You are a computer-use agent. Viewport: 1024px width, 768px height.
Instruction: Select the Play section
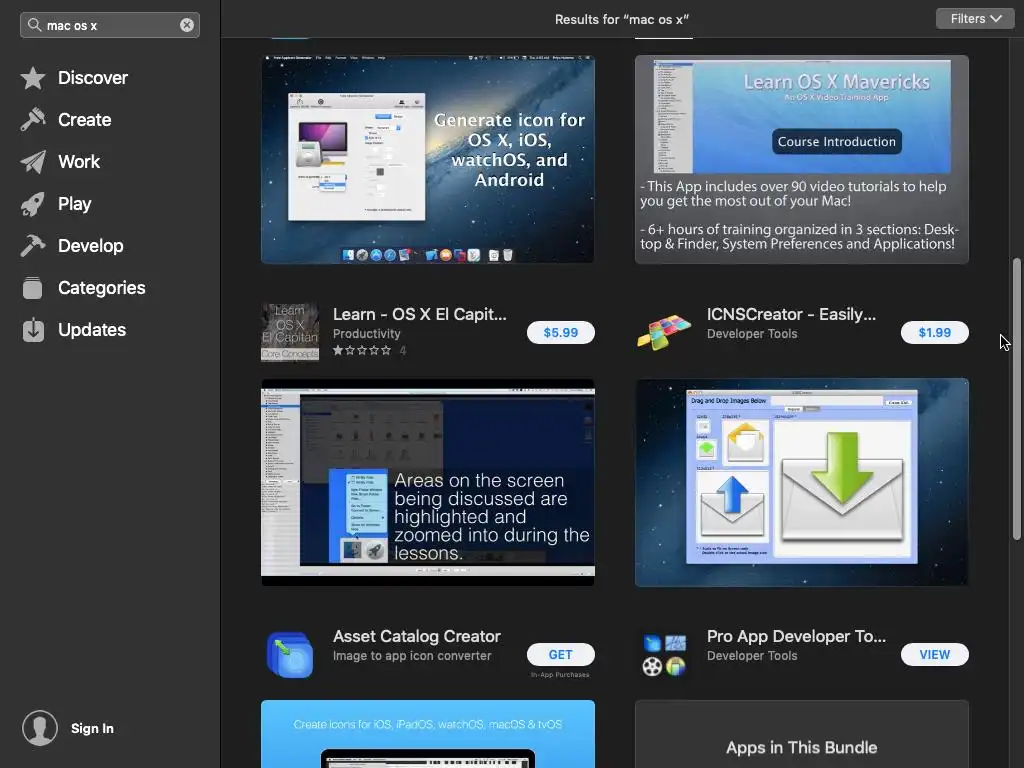[74, 204]
